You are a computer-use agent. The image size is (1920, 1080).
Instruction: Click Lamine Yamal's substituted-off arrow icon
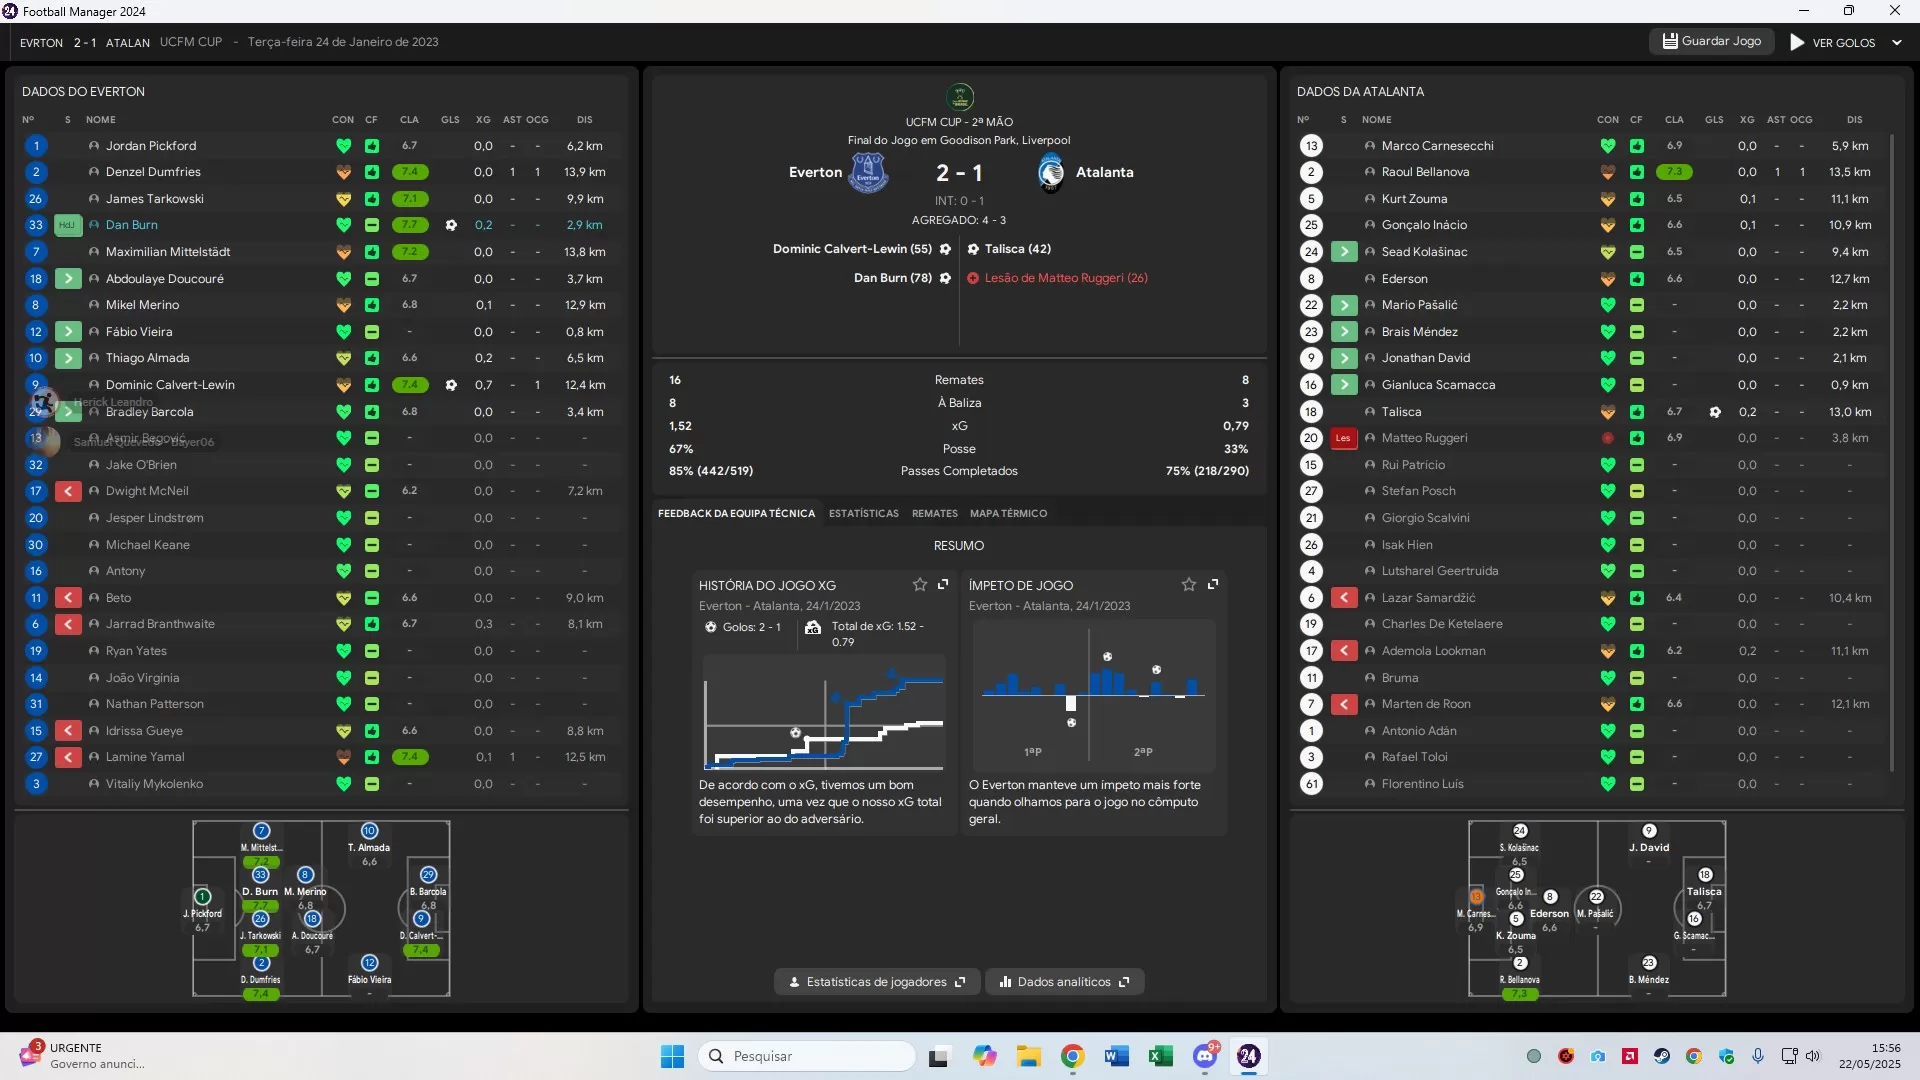click(68, 757)
